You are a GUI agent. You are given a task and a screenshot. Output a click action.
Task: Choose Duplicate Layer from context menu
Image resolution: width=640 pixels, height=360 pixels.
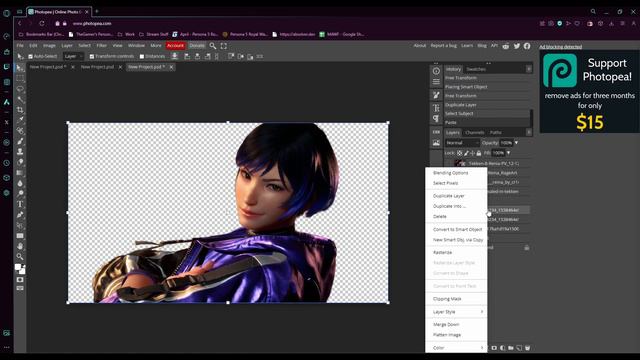tap(449, 196)
